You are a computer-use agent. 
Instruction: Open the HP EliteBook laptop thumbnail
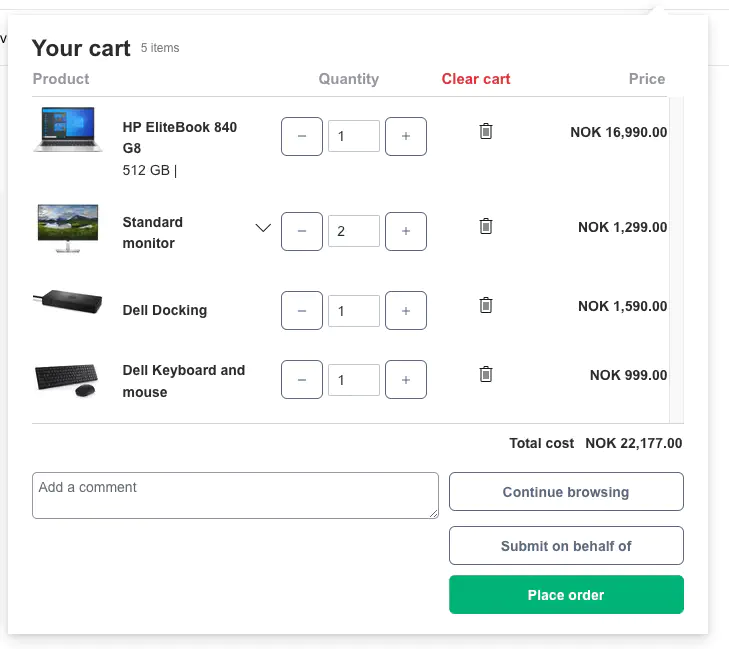pos(68,130)
